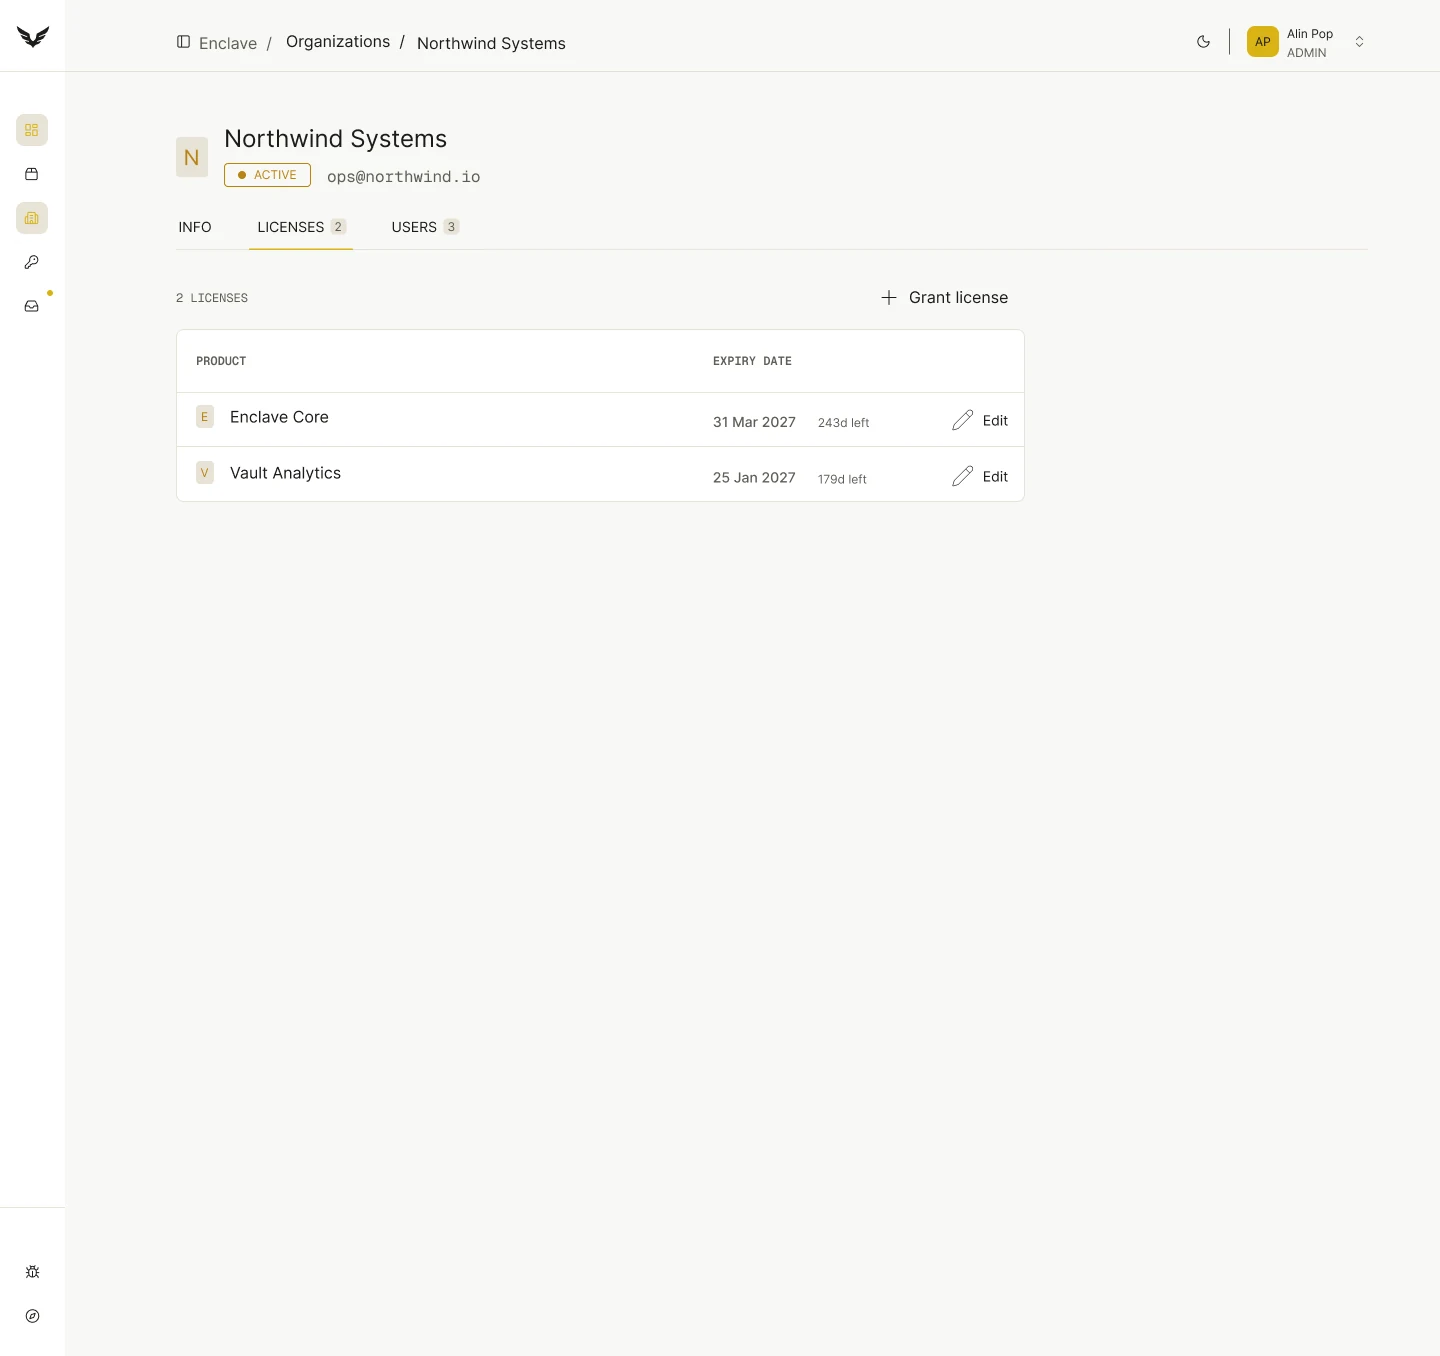Open the inbox tray sidebar icon

click(32, 306)
